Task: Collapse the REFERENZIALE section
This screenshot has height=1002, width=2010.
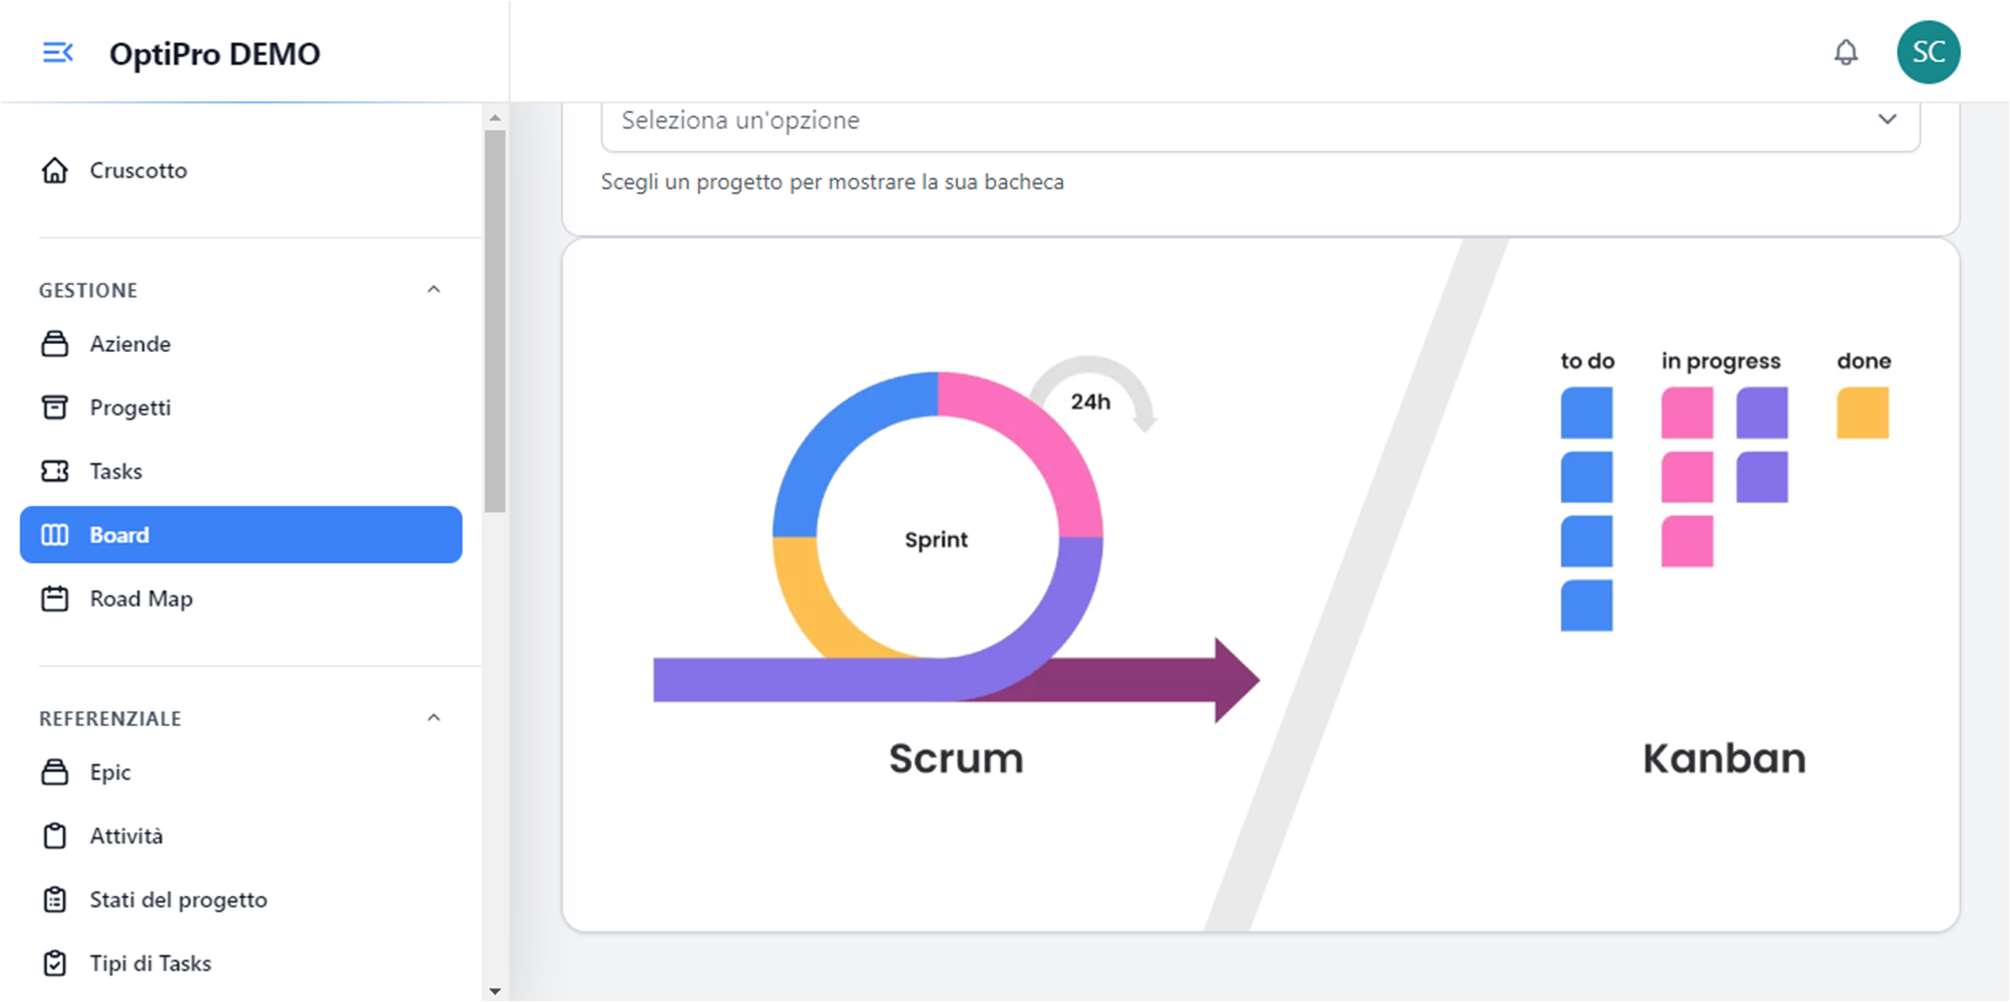Action: [433, 718]
